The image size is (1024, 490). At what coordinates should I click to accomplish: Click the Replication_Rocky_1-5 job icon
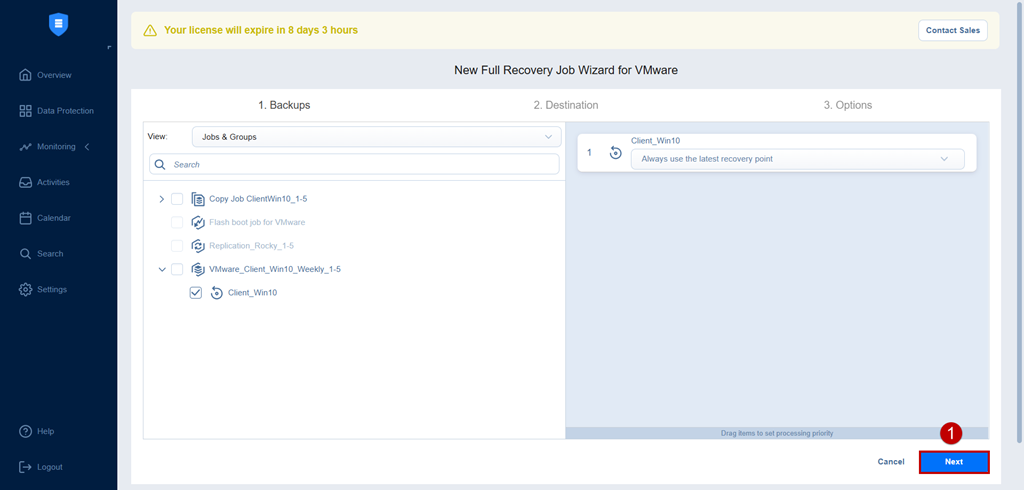click(198, 246)
